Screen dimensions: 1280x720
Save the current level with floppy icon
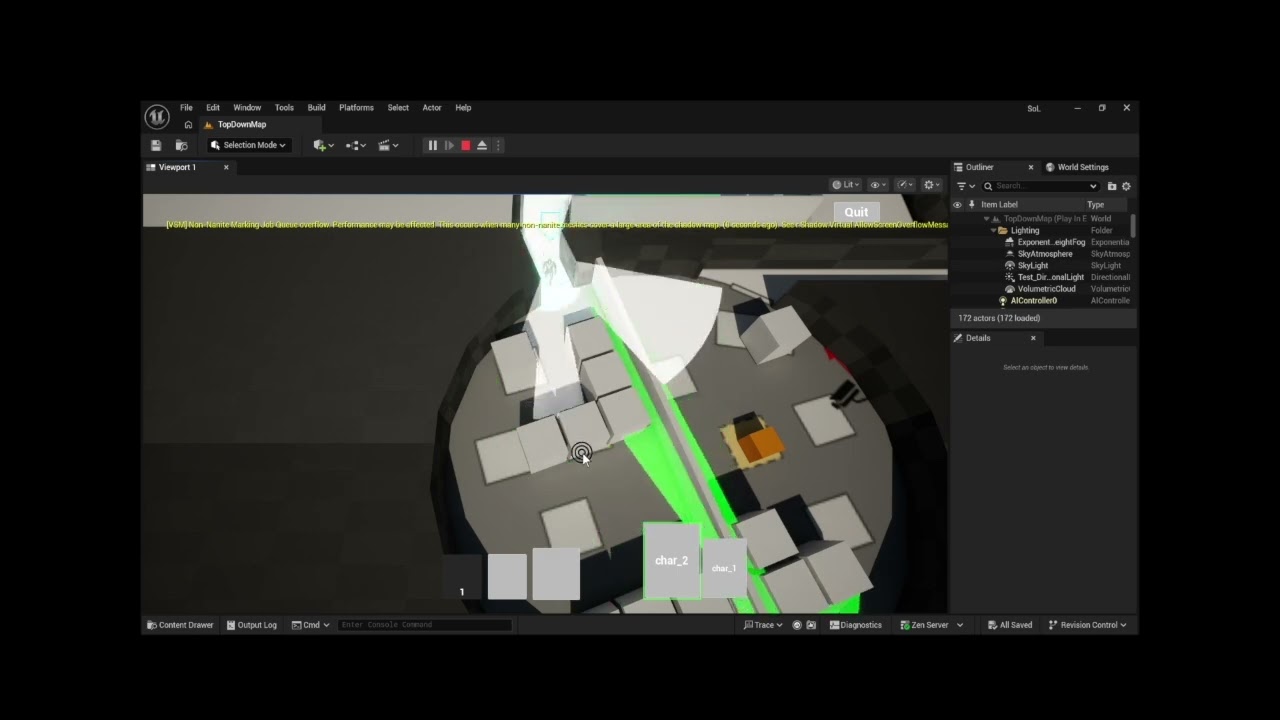[x=156, y=145]
